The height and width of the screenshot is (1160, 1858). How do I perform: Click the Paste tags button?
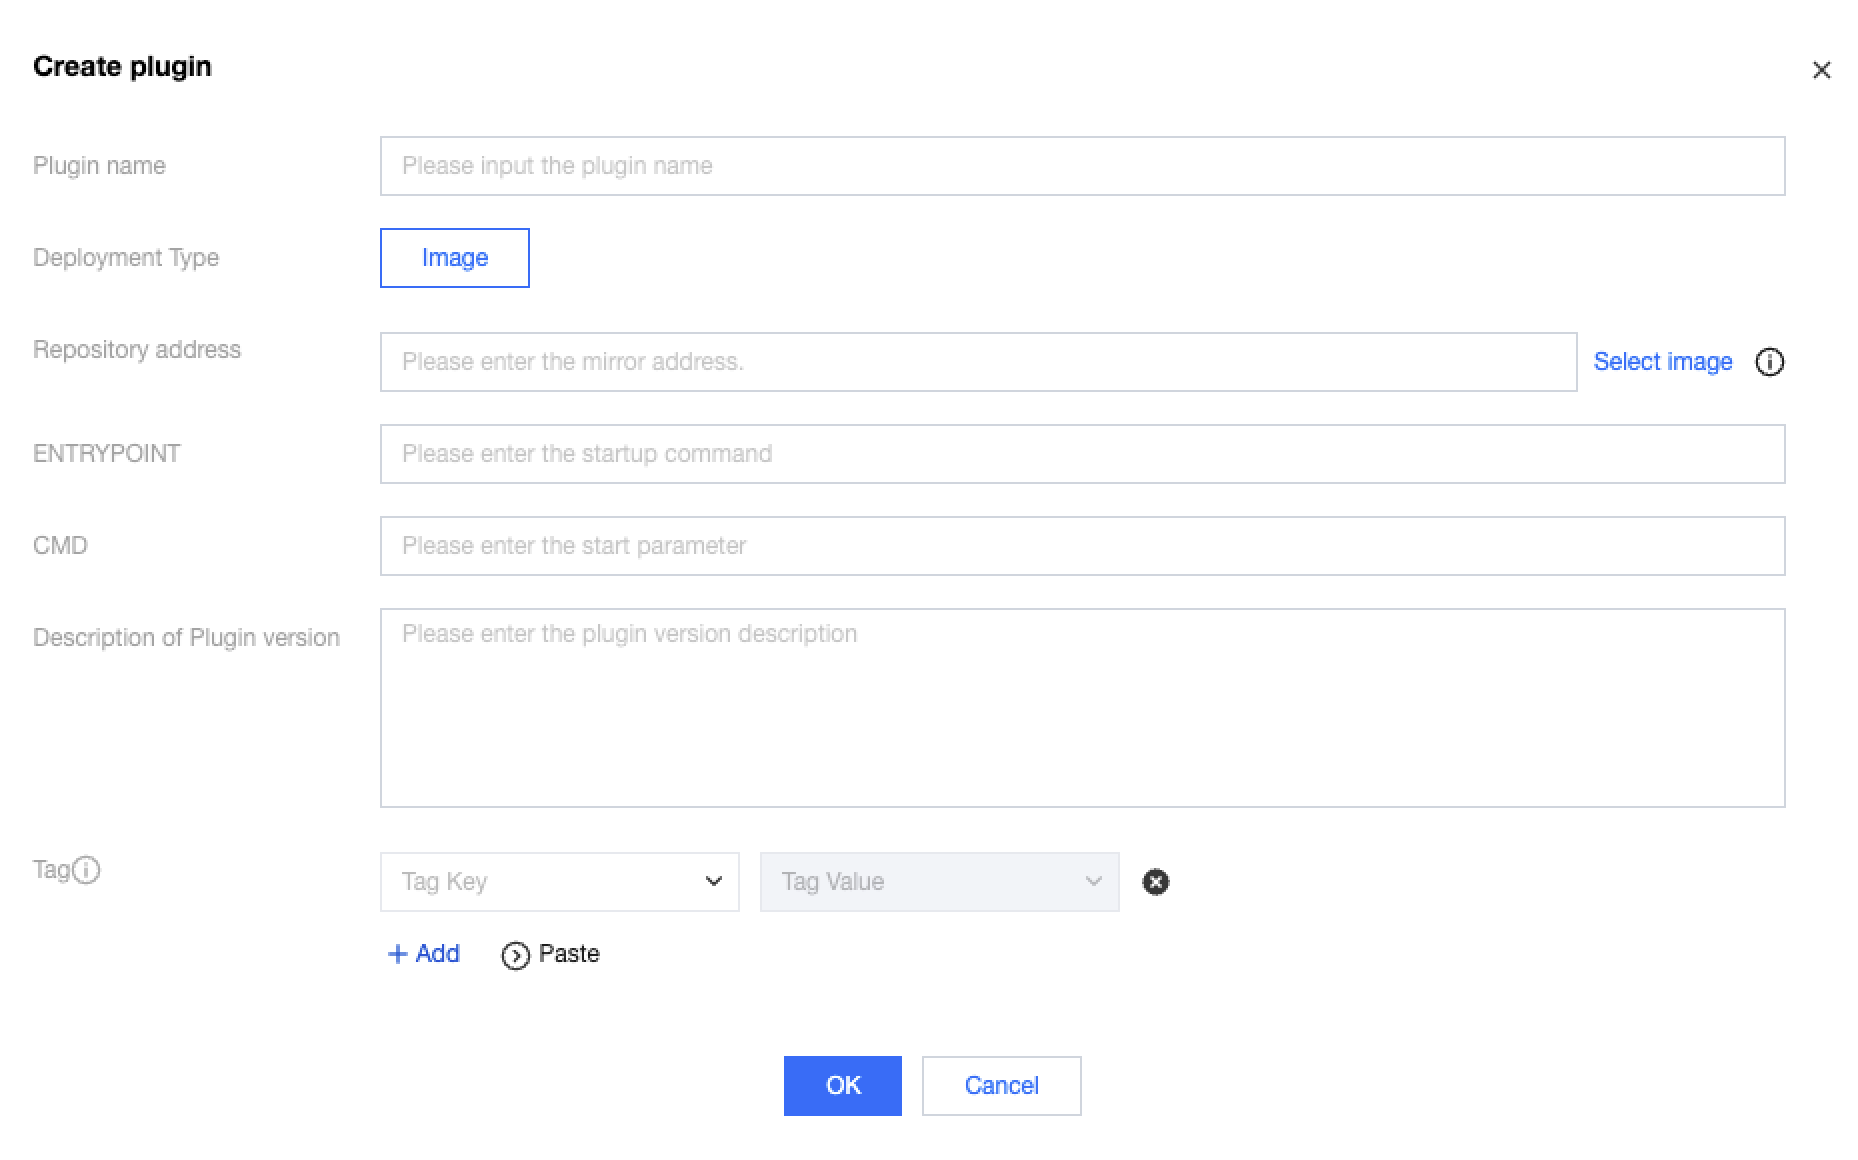tap(568, 954)
